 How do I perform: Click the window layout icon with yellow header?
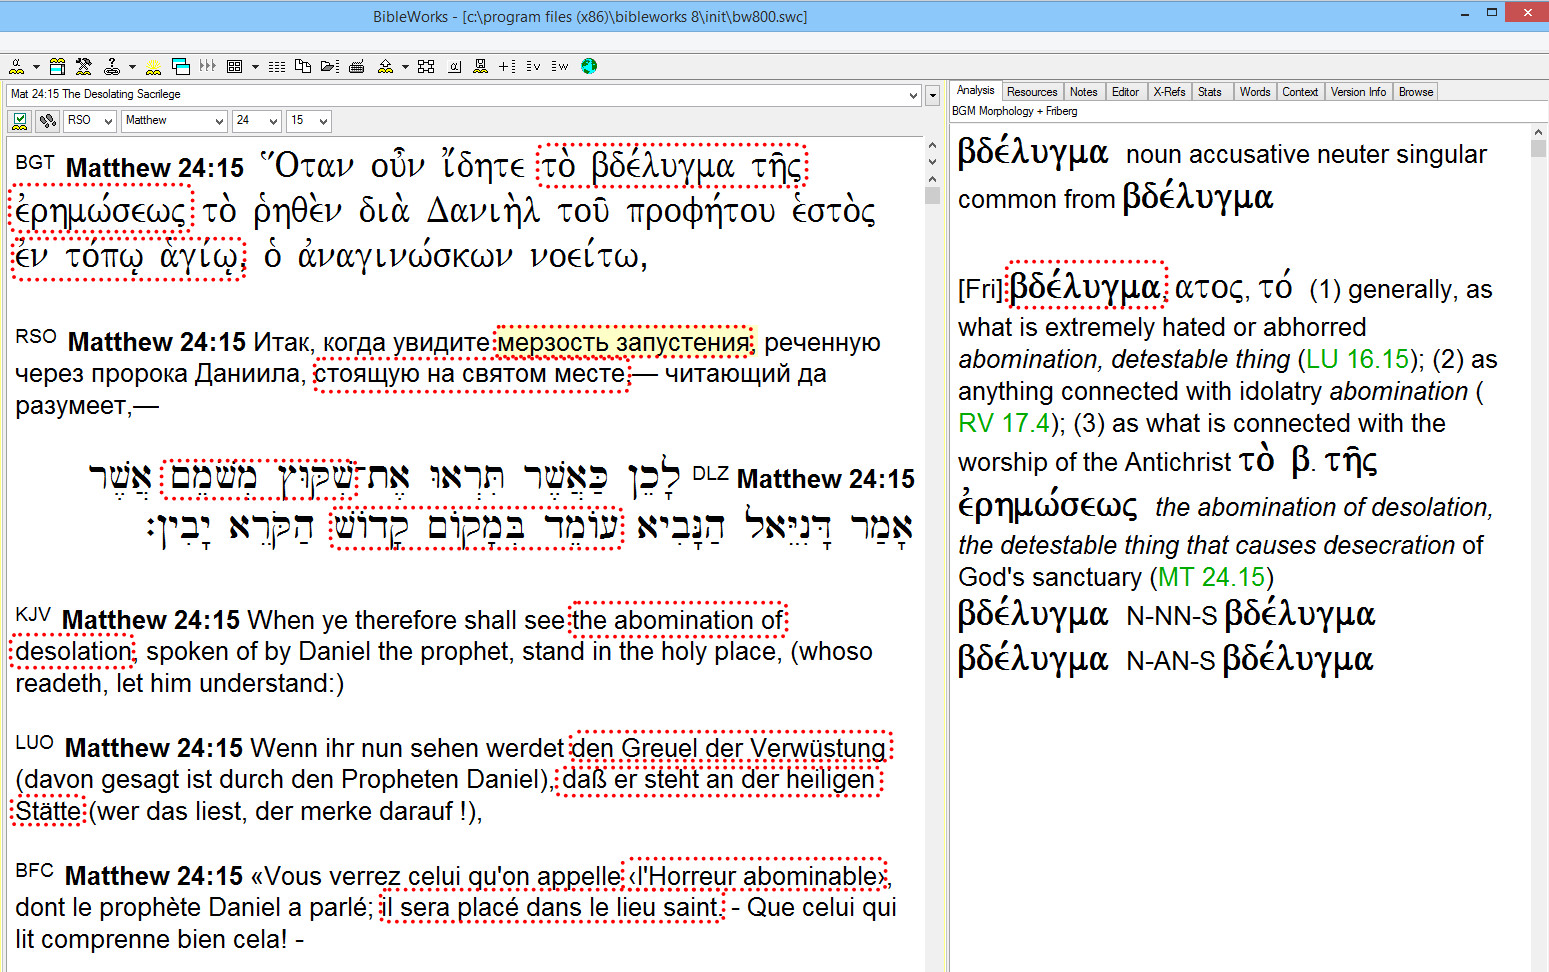coord(58,66)
